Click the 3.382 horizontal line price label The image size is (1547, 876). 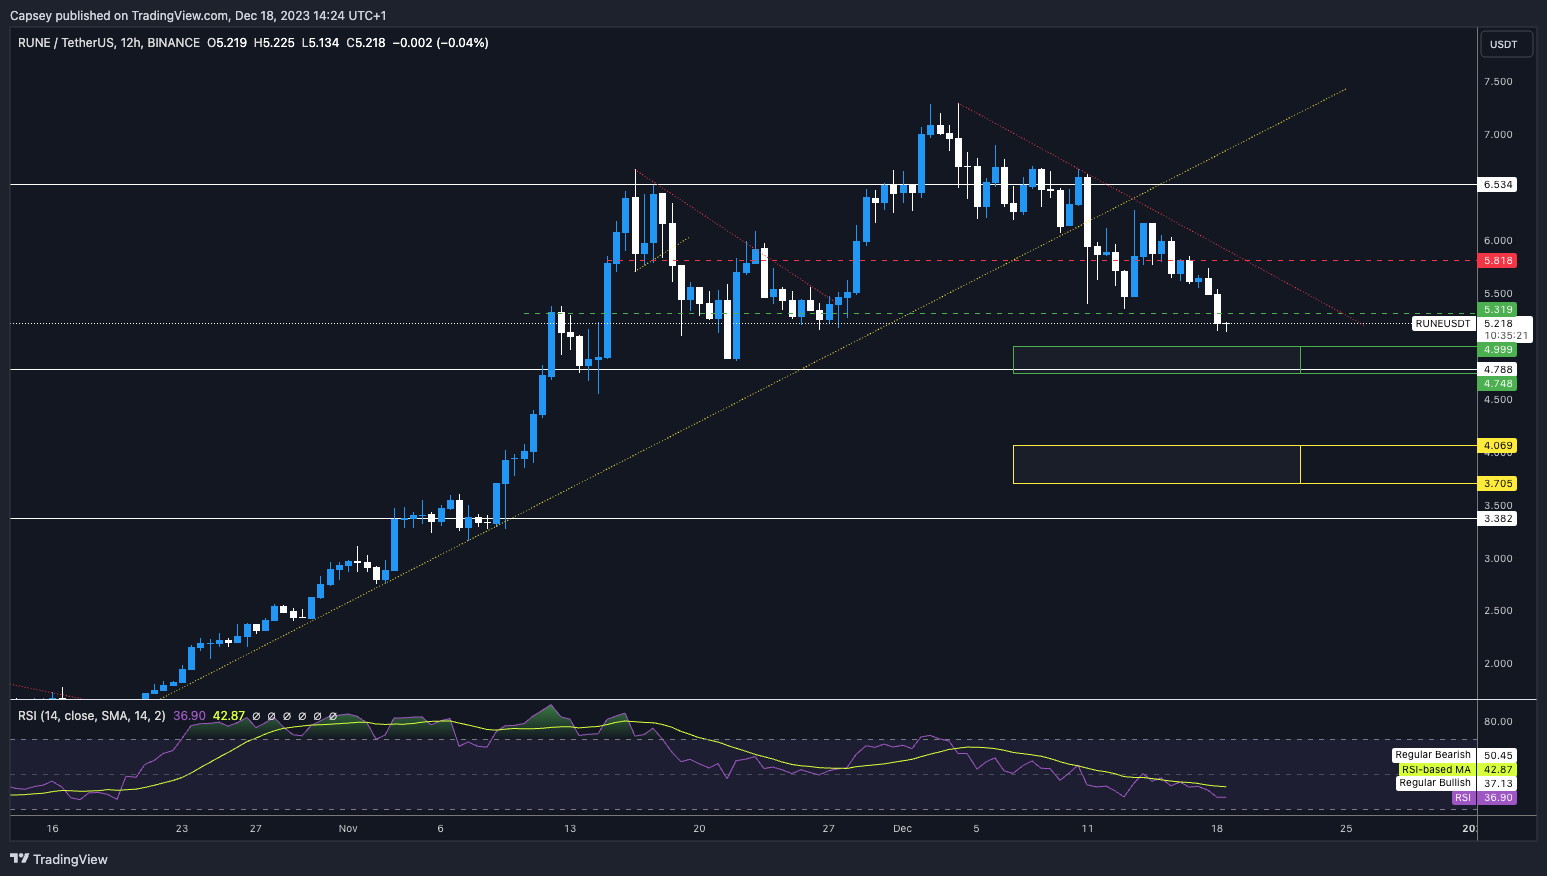coord(1498,519)
